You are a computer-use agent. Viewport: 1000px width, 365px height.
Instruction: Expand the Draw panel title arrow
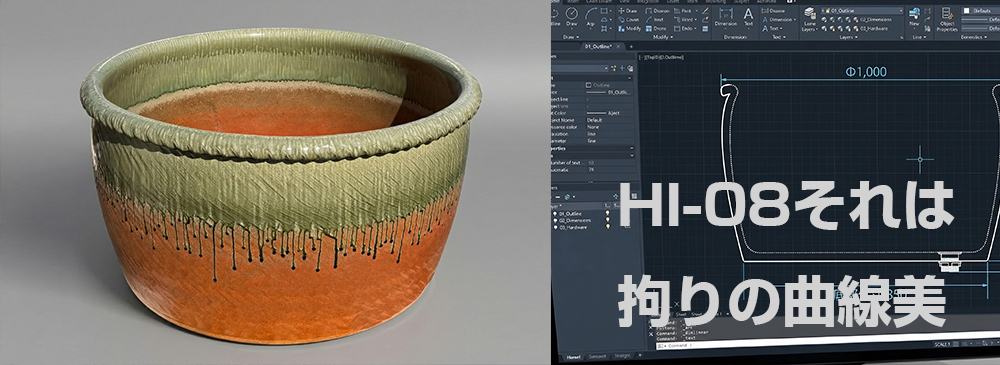click(x=578, y=37)
